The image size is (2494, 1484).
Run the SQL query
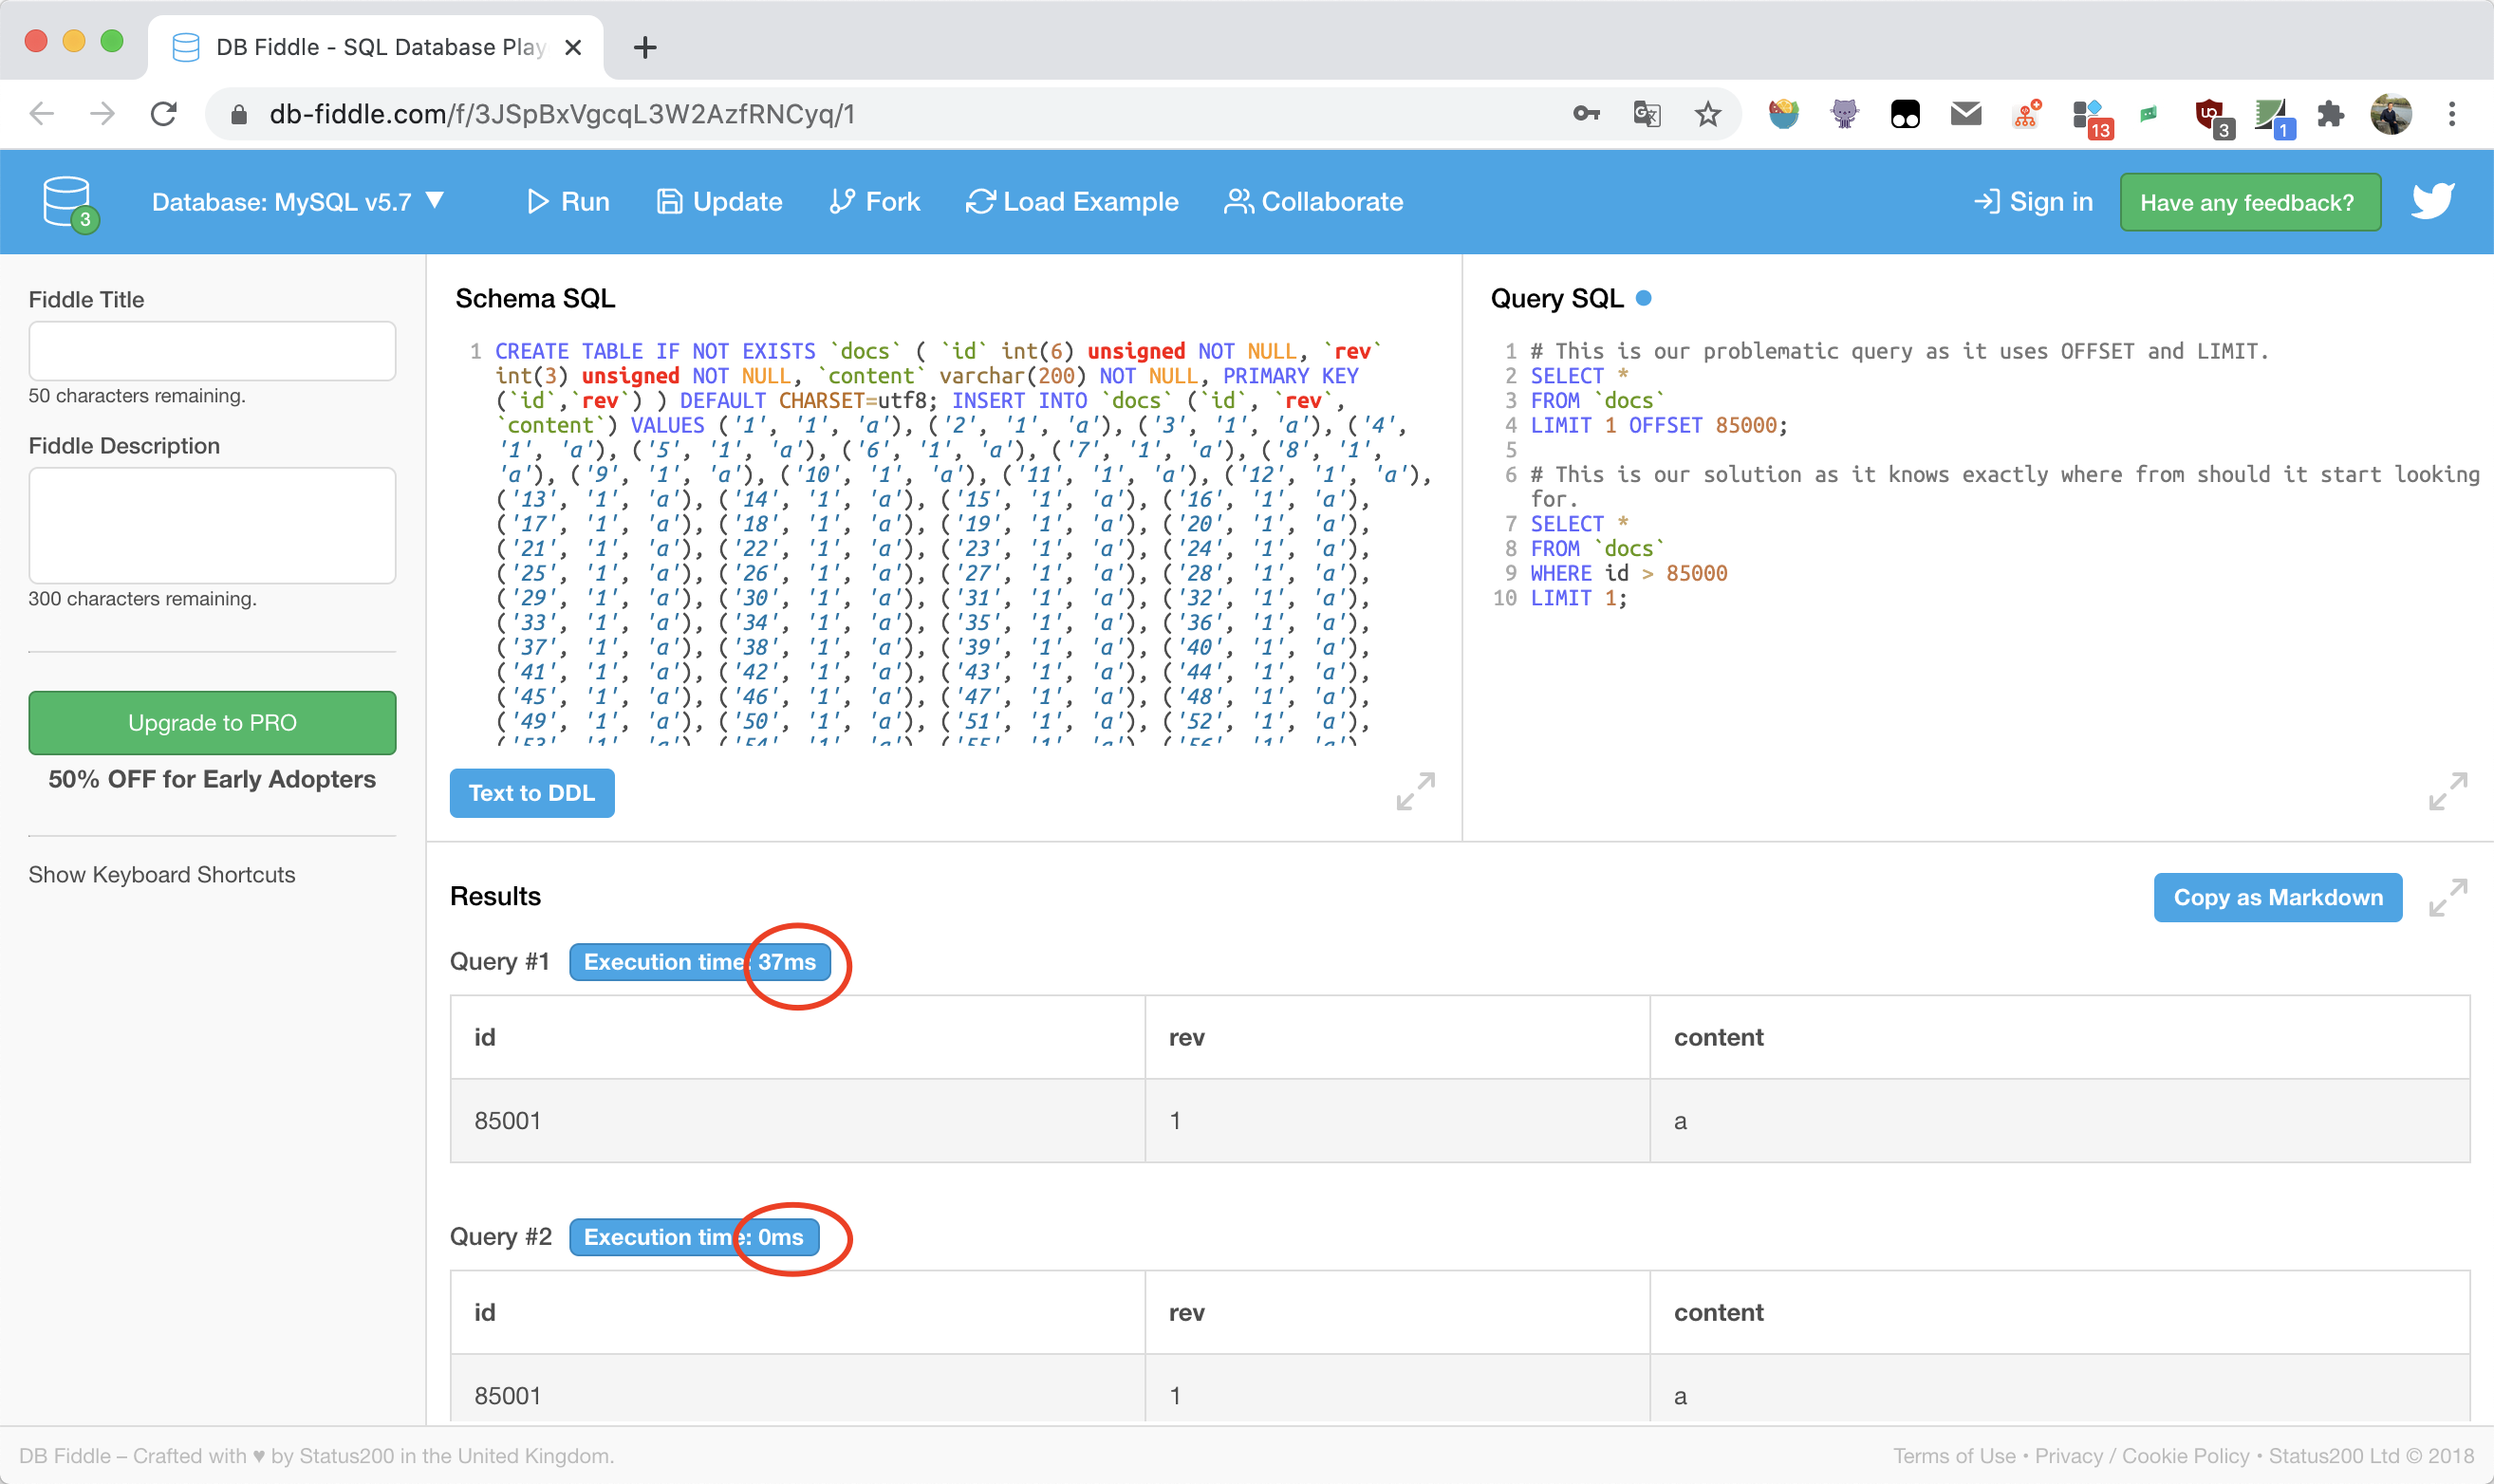tap(568, 202)
